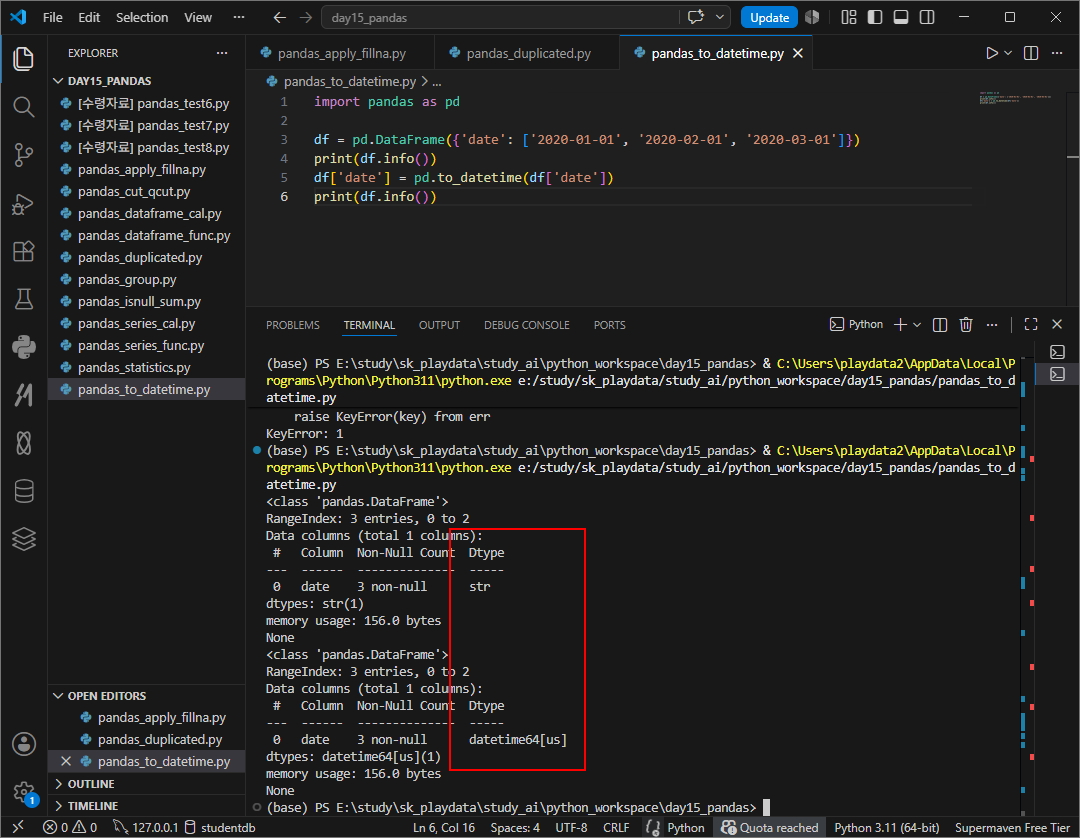Screen dimensions: 1080x838
Task: Kill the terminal with trash icon
Action: point(966,324)
